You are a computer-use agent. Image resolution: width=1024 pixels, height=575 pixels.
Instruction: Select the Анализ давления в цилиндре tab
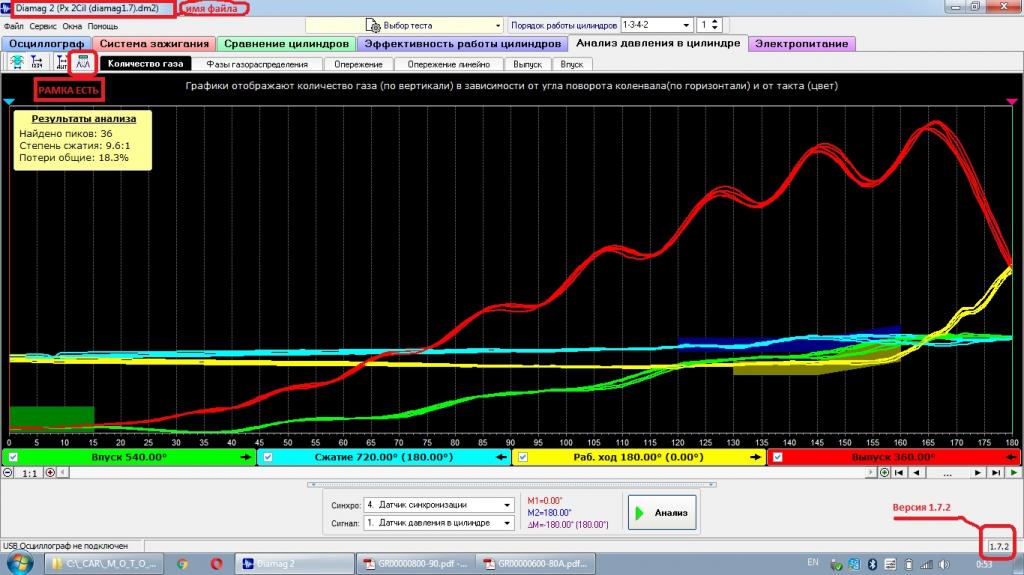pos(658,43)
